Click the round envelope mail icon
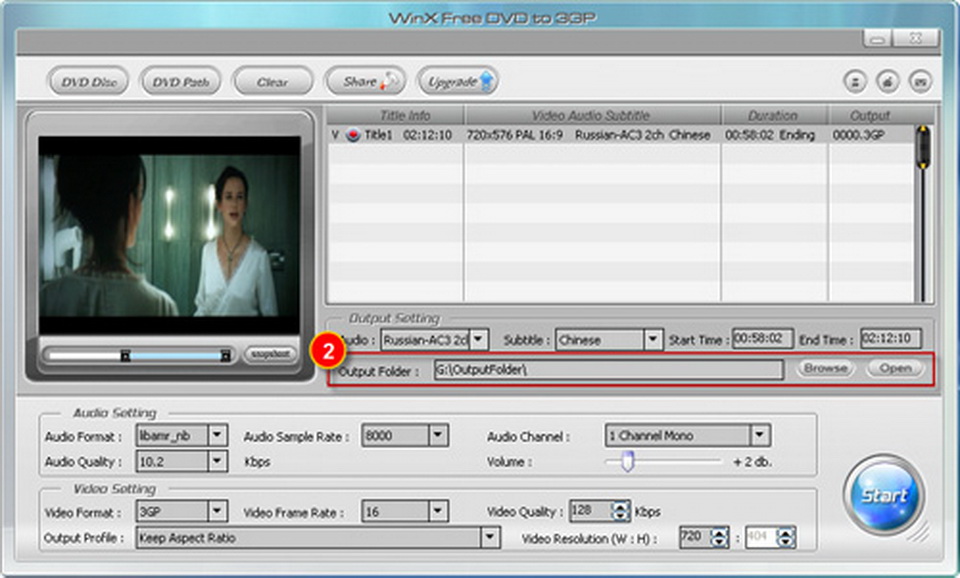 [921, 82]
